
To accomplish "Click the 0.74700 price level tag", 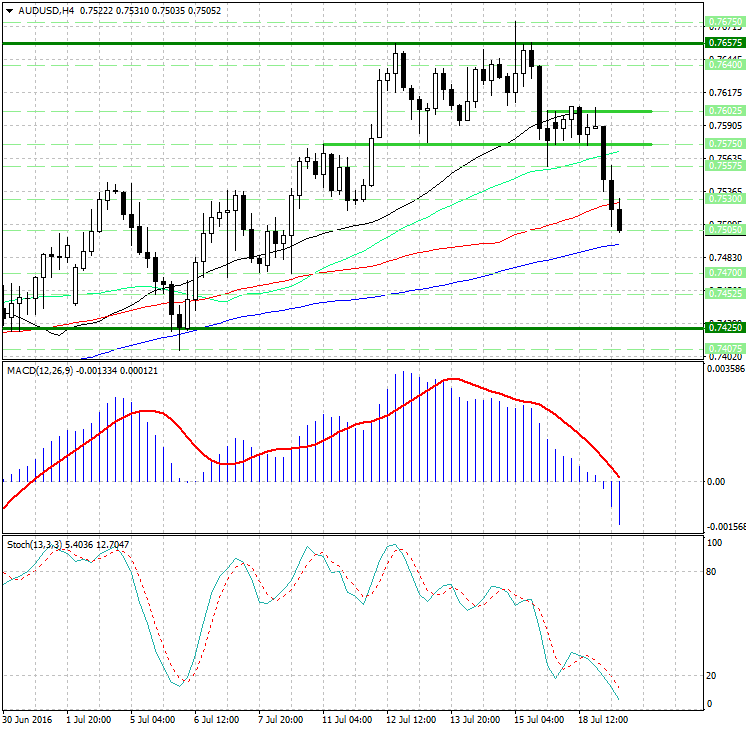I will [724, 272].
